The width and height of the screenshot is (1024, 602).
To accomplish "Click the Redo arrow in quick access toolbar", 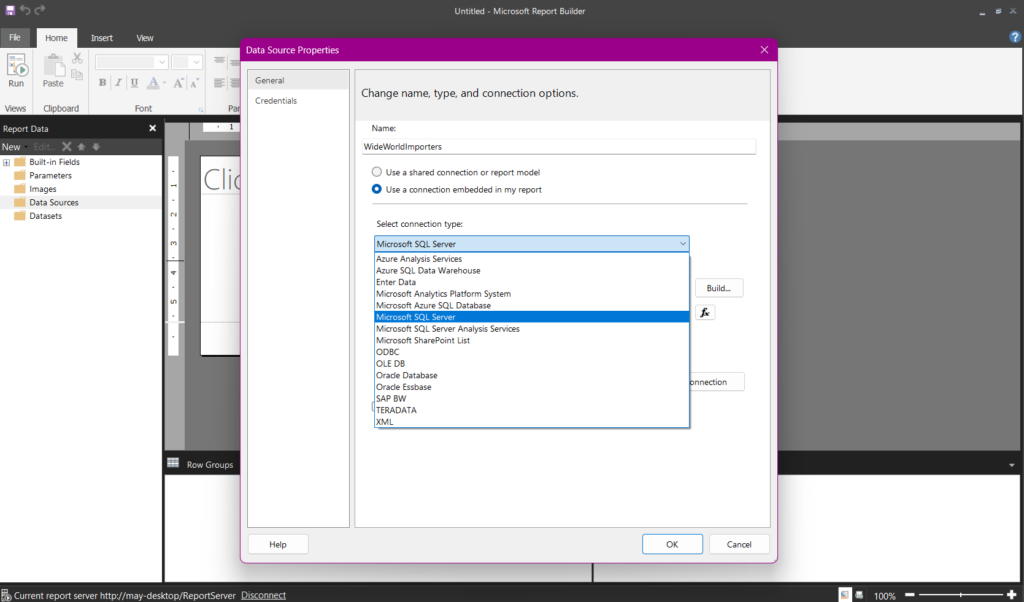I will coord(40,10).
